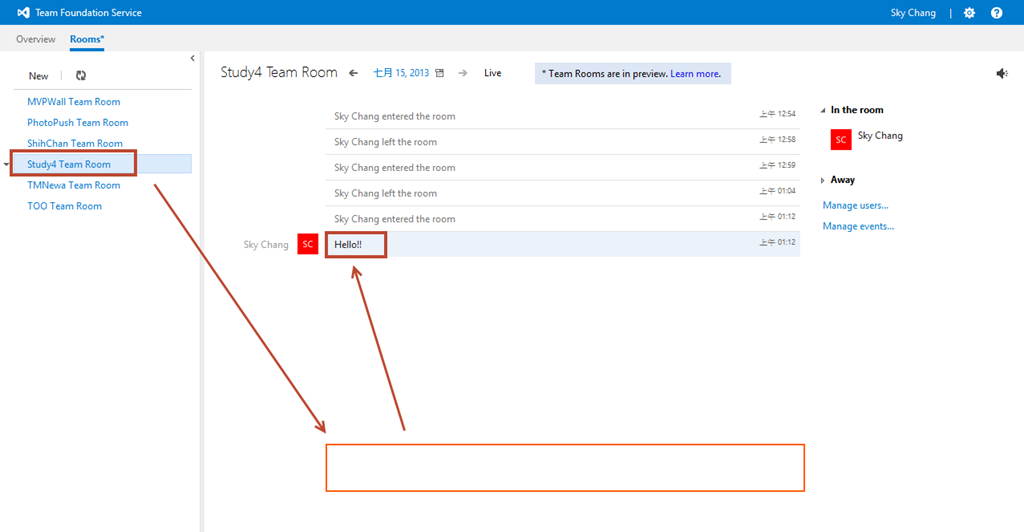Select the Hello!! message
The width and height of the screenshot is (1024, 532).
click(x=563, y=244)
